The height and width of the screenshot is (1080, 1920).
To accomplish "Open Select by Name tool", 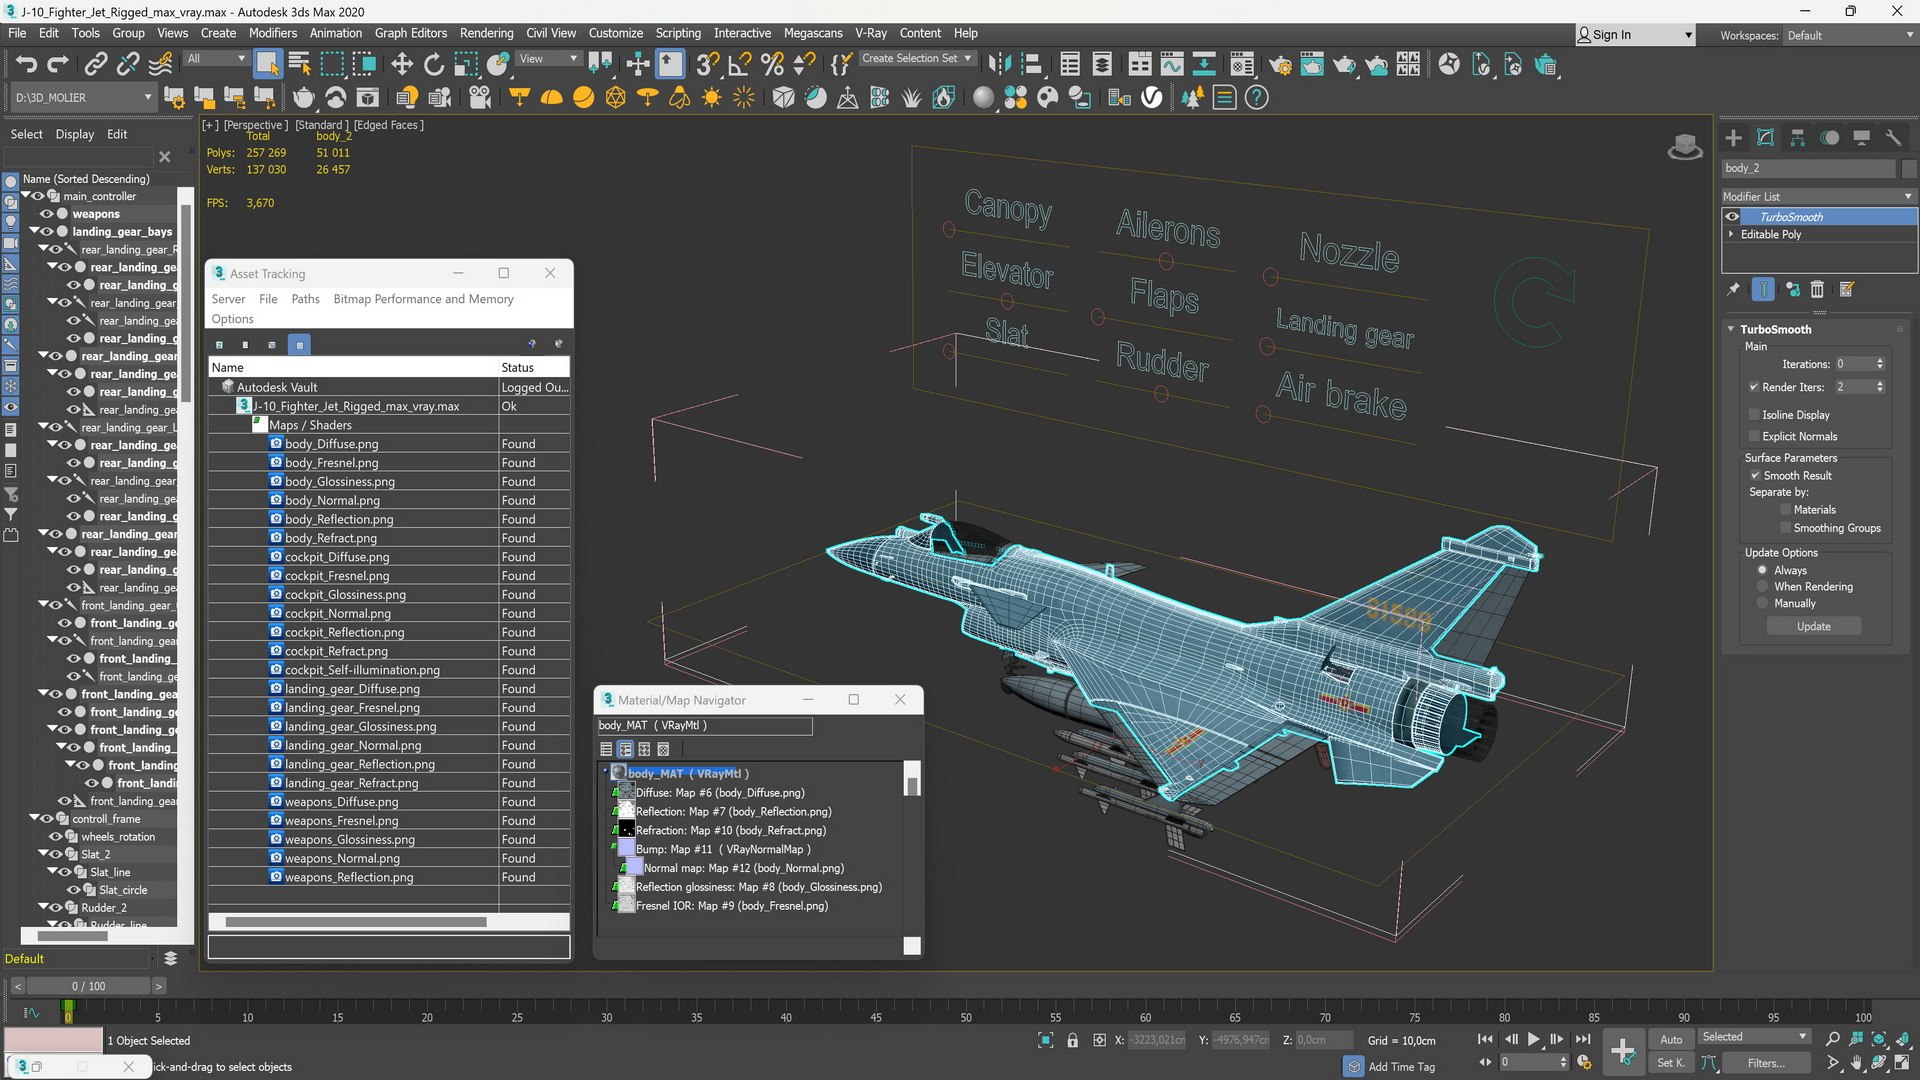I will coord(299,65).
